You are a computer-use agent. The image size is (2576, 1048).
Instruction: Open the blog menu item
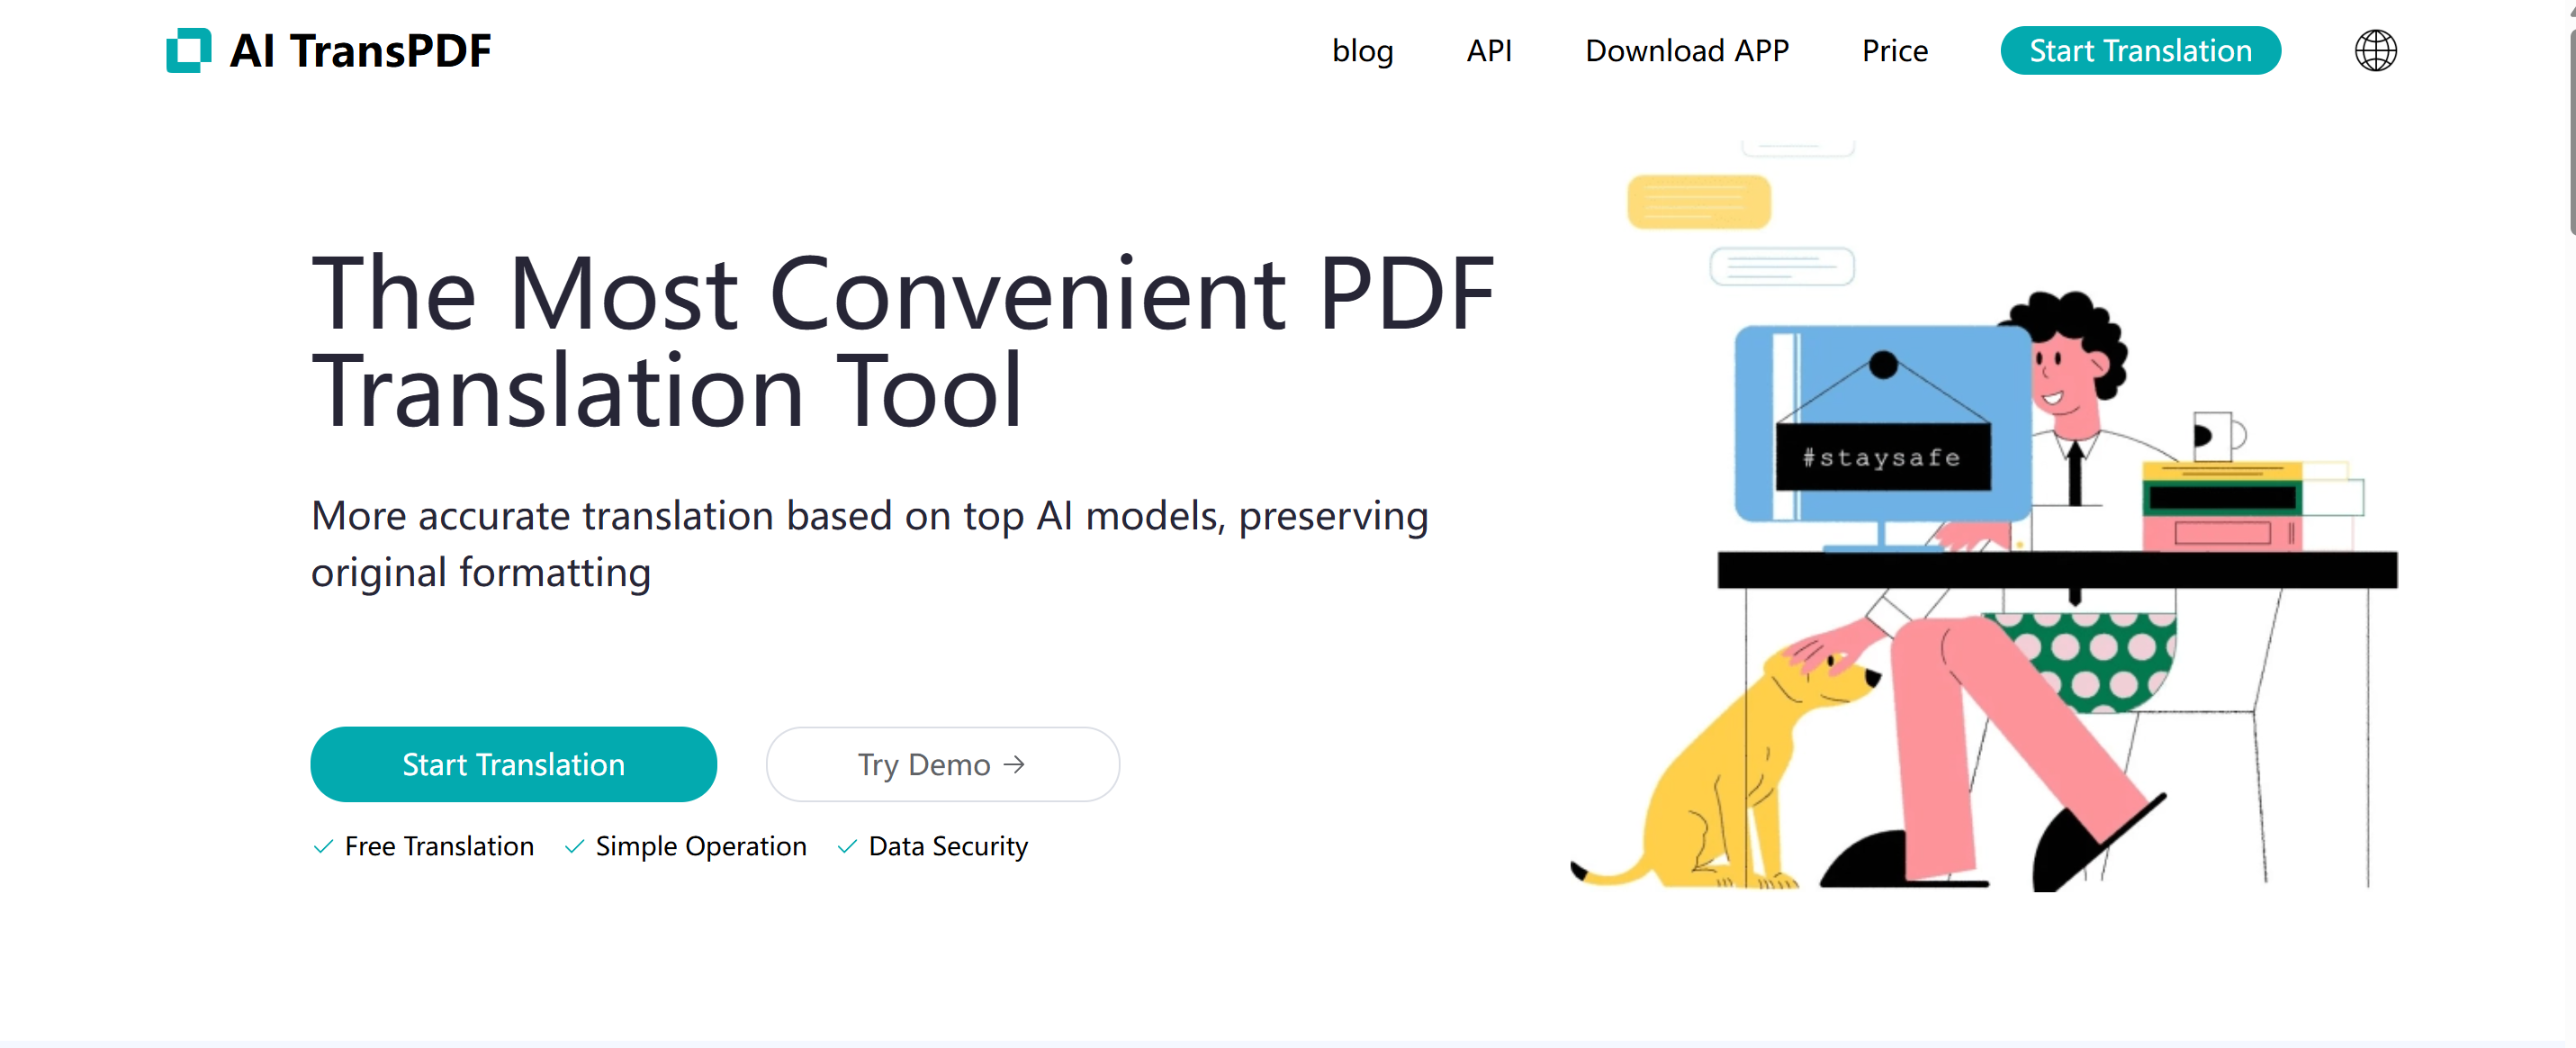(1362, 50)
